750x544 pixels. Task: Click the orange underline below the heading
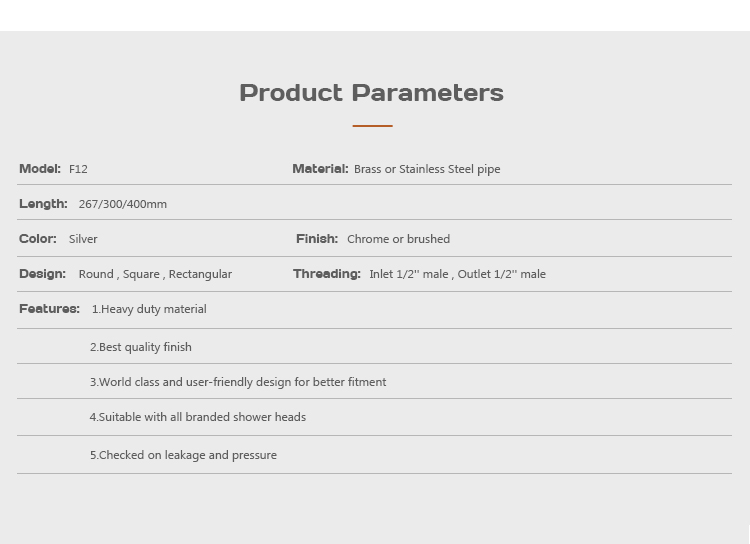click(372, 126)
